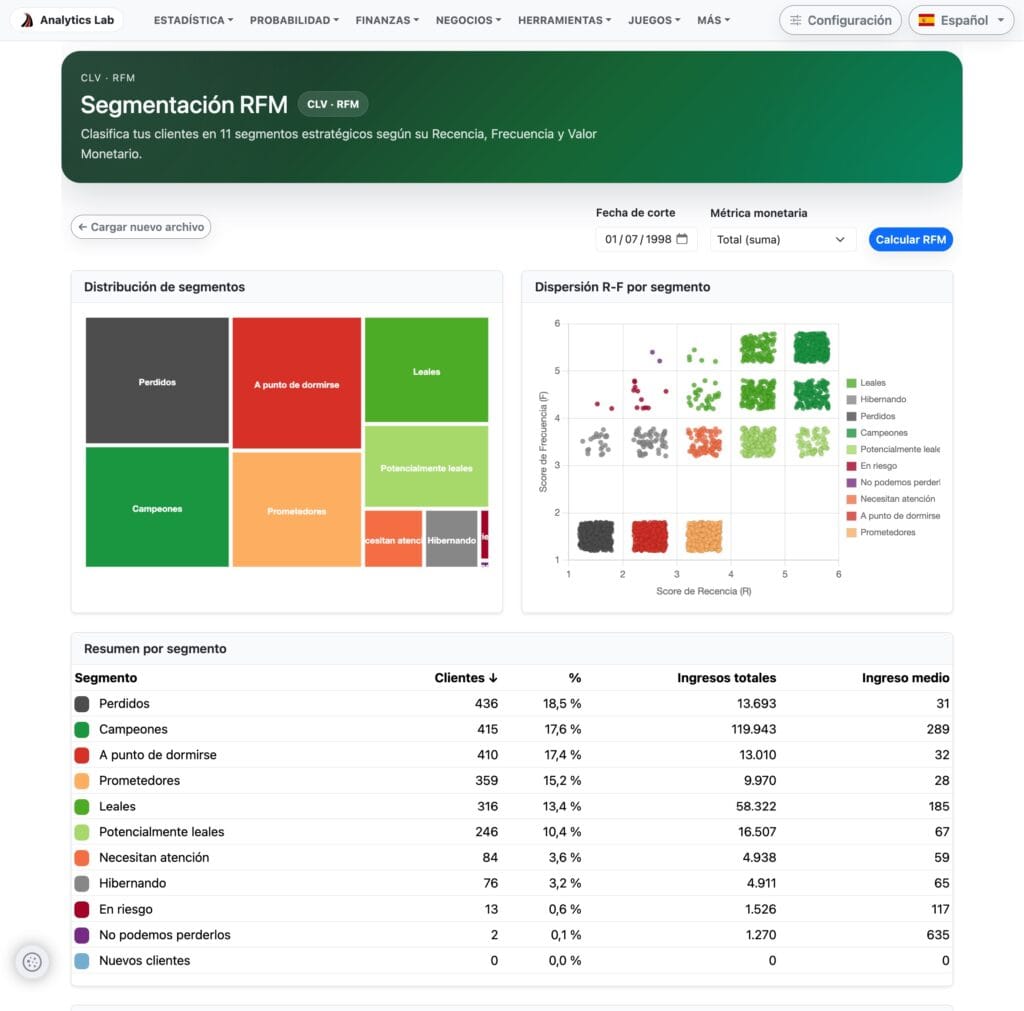Select the Hibernando treemap block
The height and width of the screenshot is (1011, 1024).
click(x=451, y=539)
